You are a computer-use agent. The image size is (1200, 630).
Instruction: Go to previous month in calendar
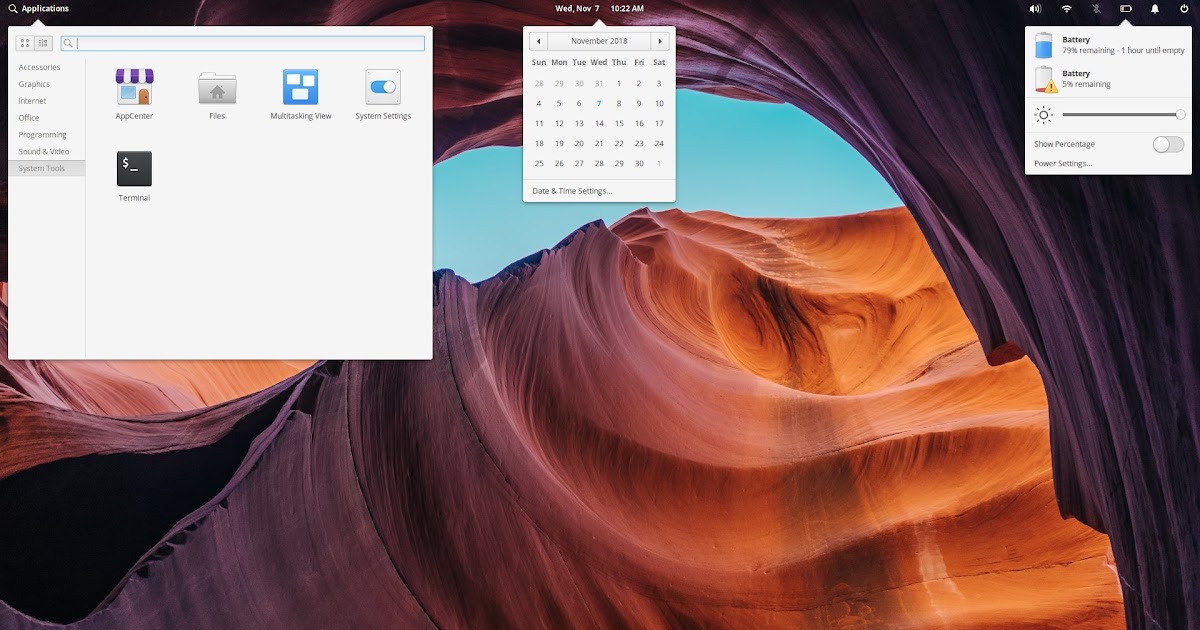(x=539, y=41)
